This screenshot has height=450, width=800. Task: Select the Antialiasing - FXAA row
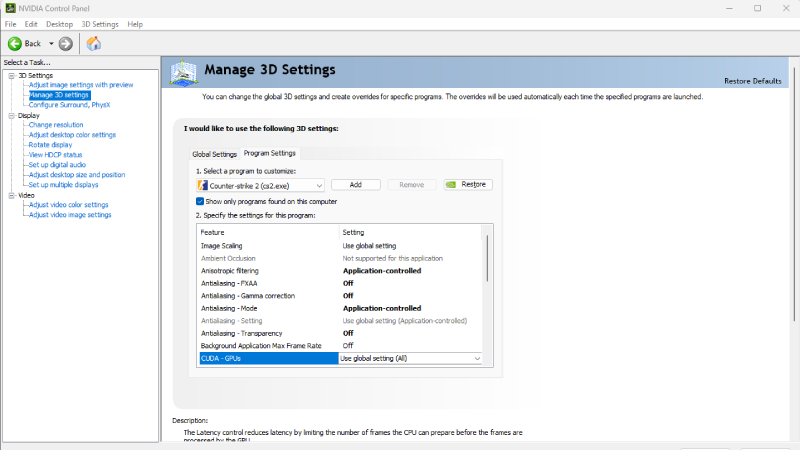(x=340, y=283)
